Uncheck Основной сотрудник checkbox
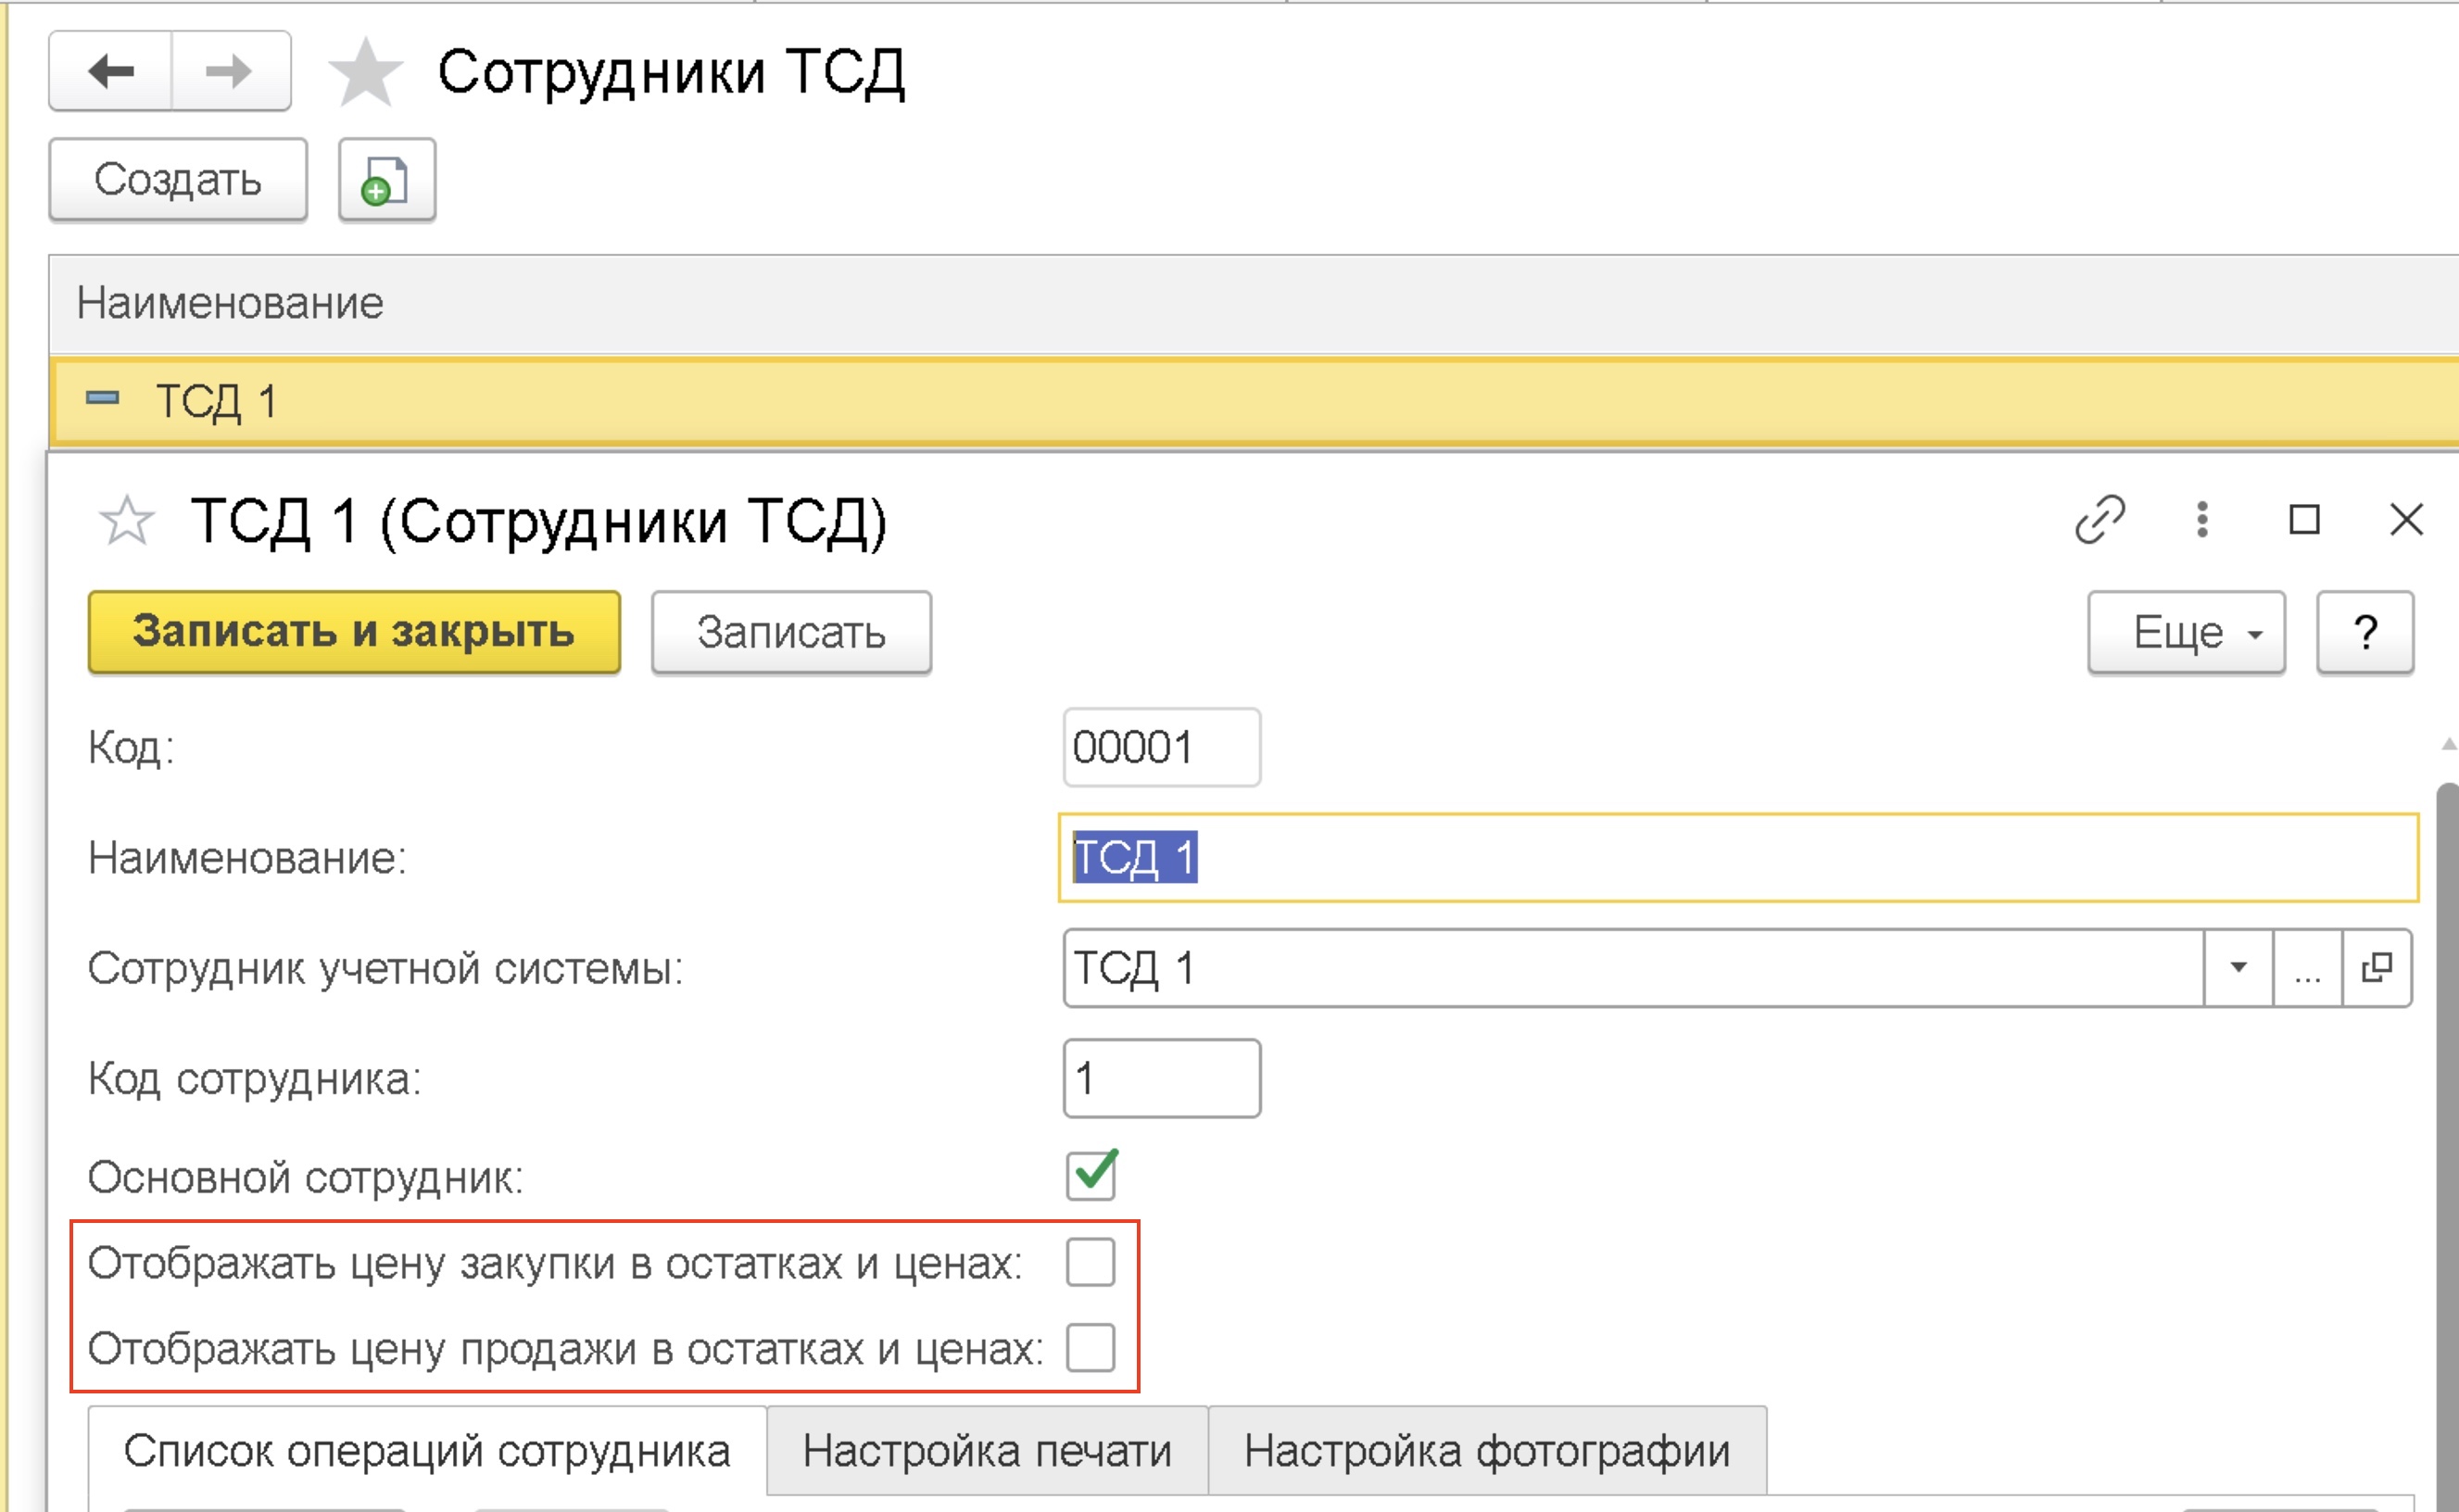 pyautogui.click(x=1091, y=1175)
